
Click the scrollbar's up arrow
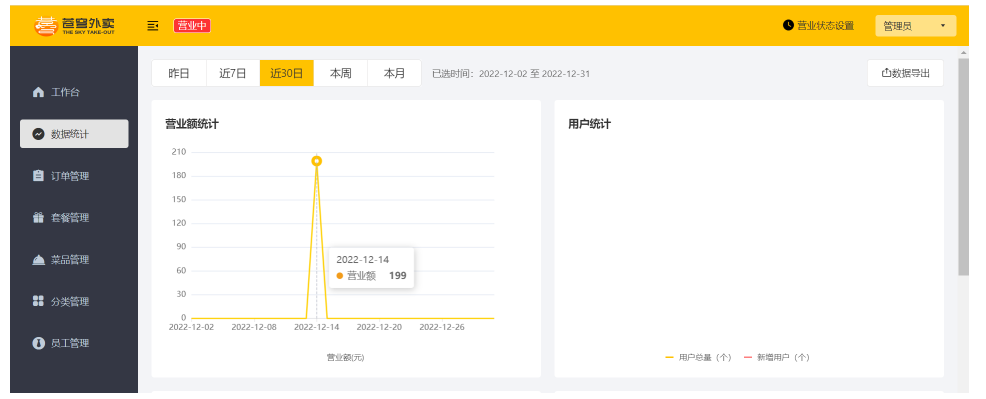[x=963, y=53]
